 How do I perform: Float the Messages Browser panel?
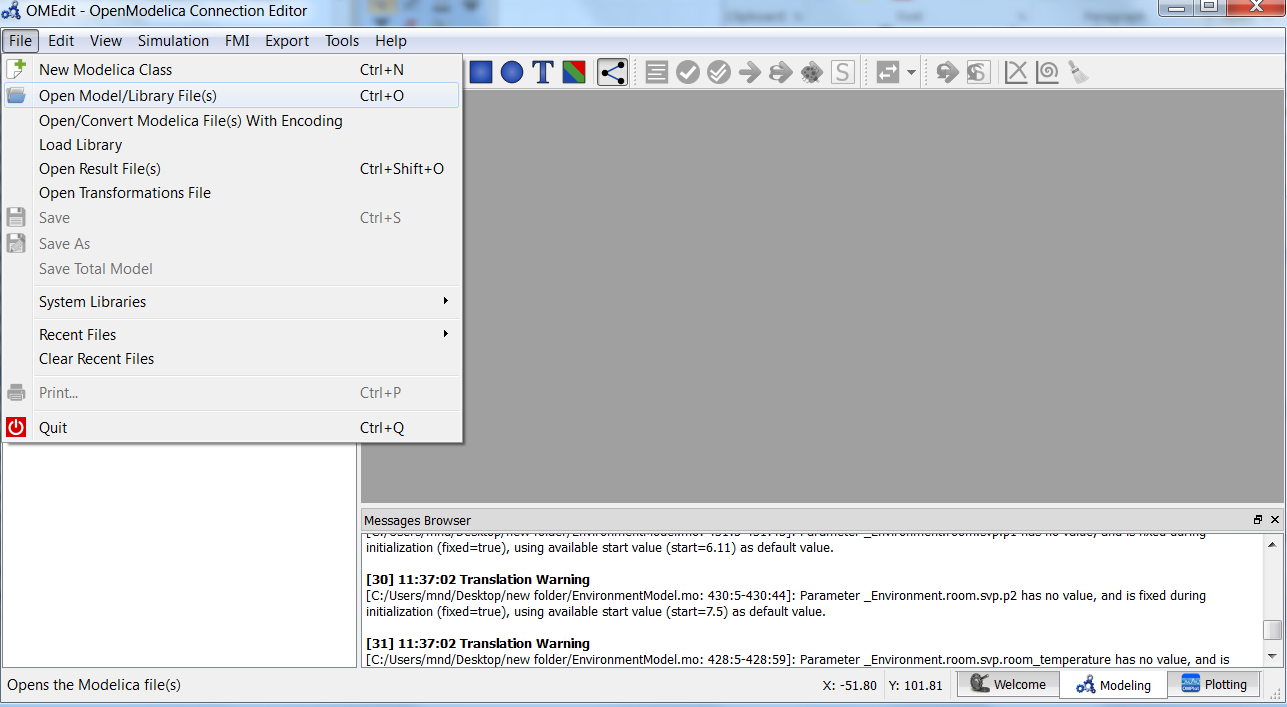pos(1258,520)
